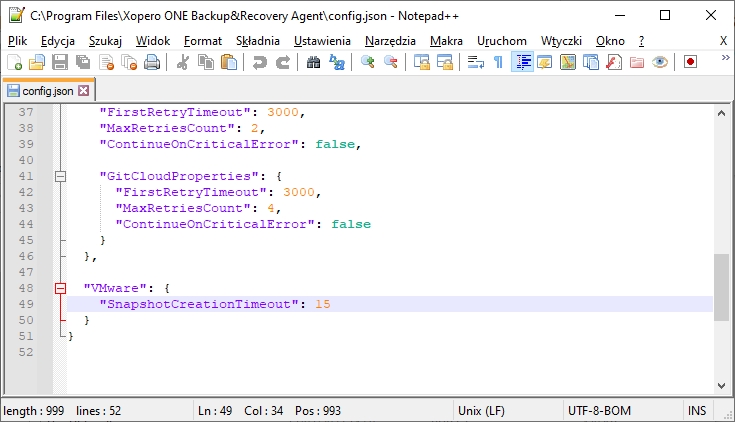The image size is (735, 422).
Task: Open Find with the binoculars icon
Action: pyautogui.click(x=313, y=62)
